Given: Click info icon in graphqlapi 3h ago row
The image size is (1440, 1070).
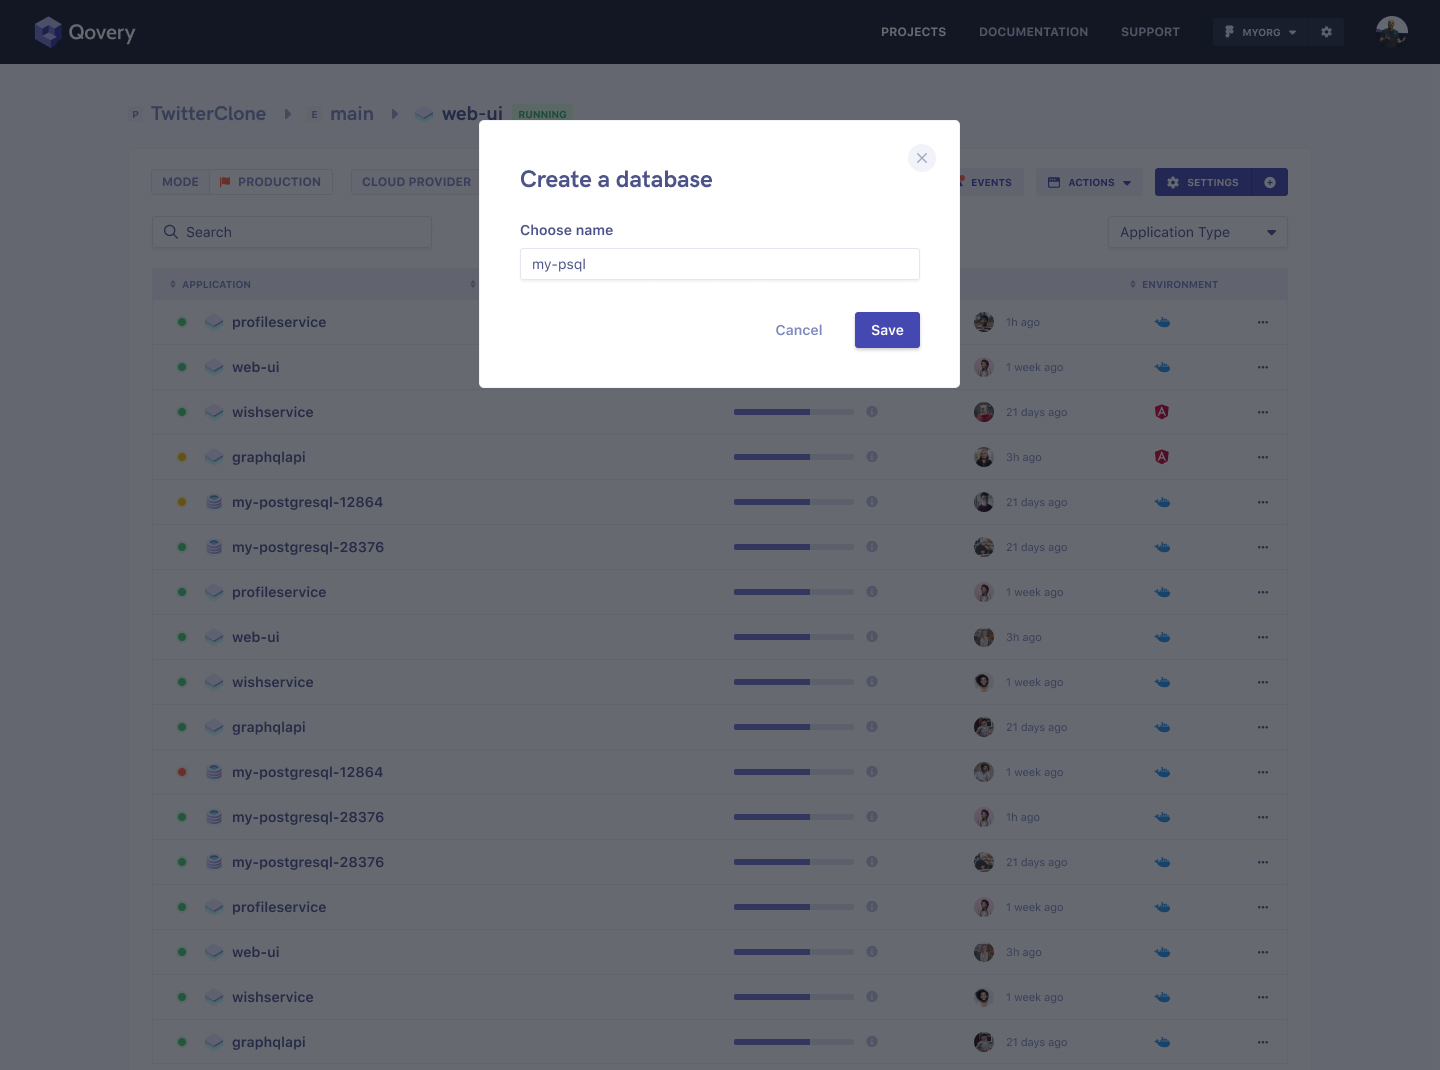Looking at the screenshot, I should [872, 457].
